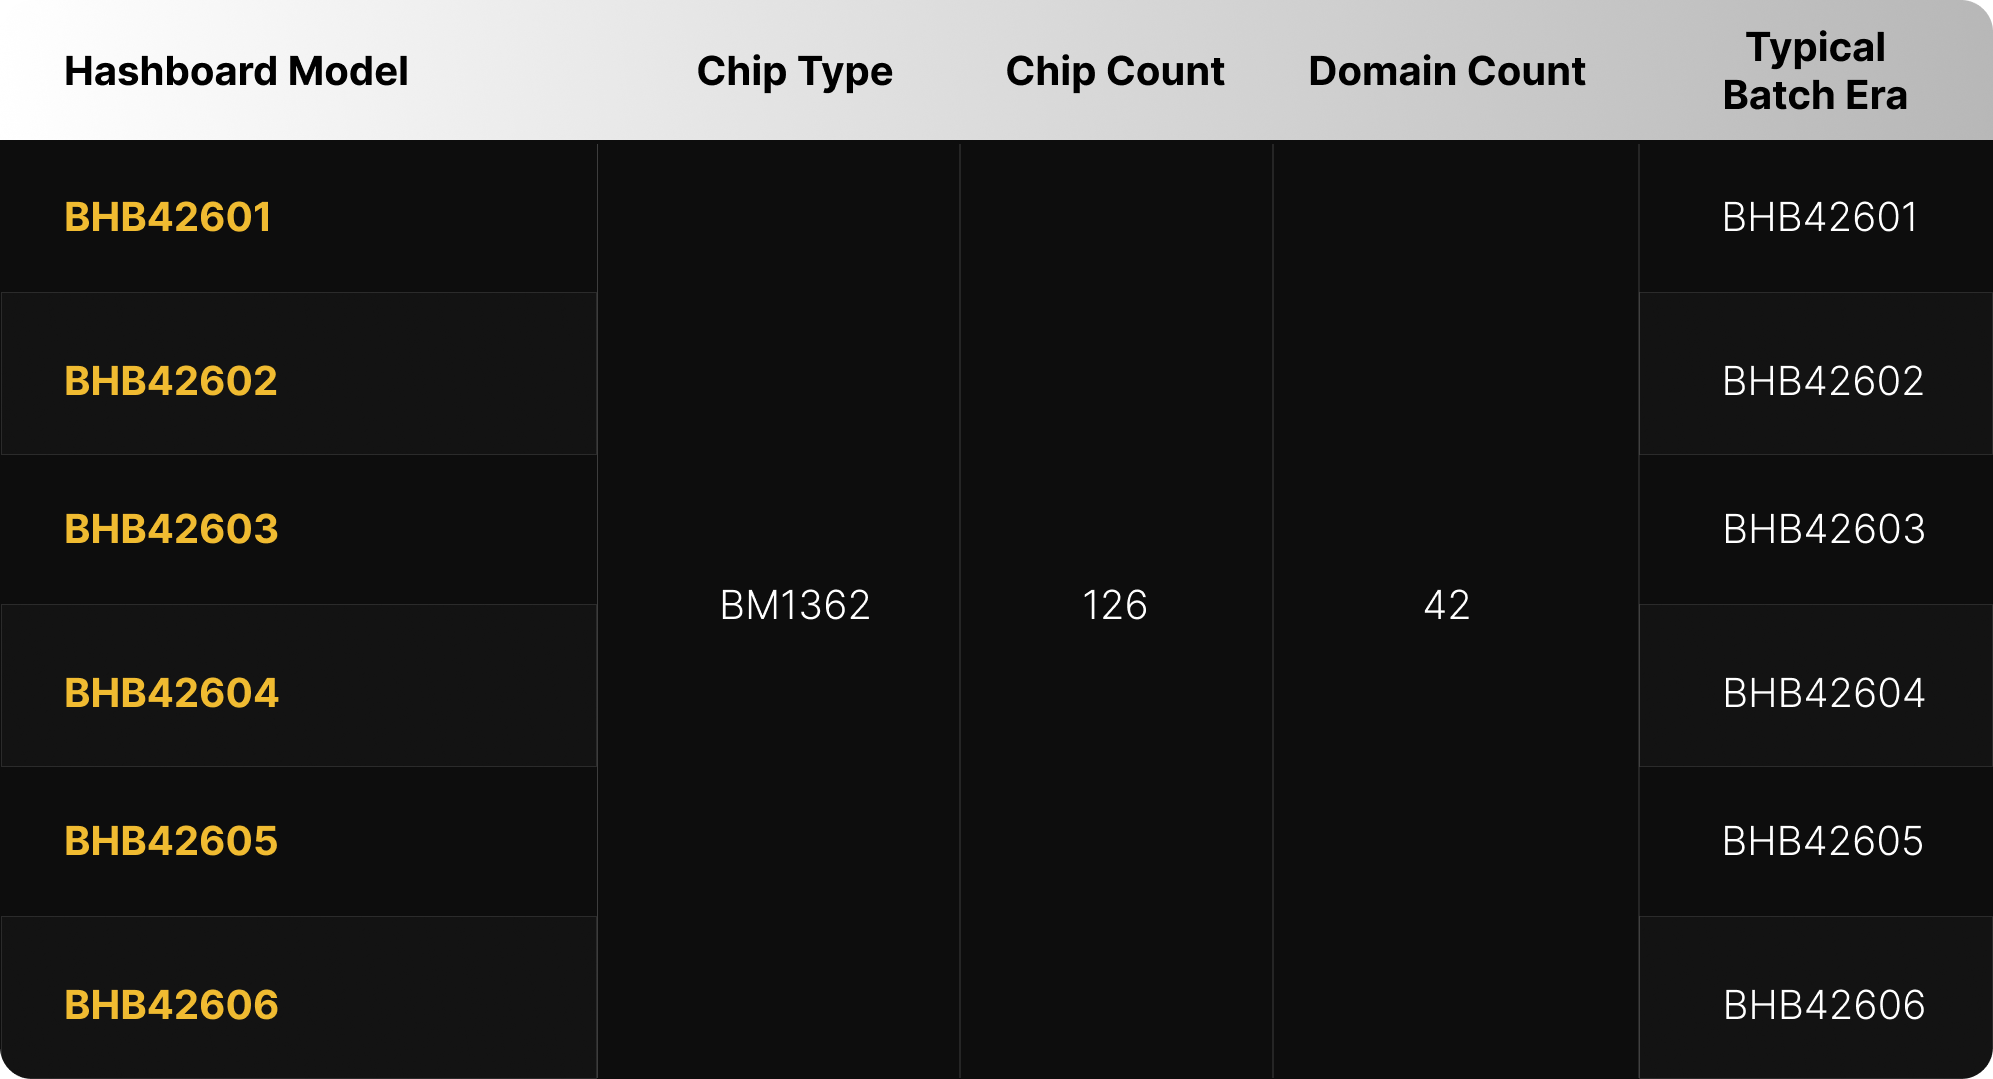Screen dimensions: 1993x1079
Task: Click the Chip Type column header
Action: point(794,71)
